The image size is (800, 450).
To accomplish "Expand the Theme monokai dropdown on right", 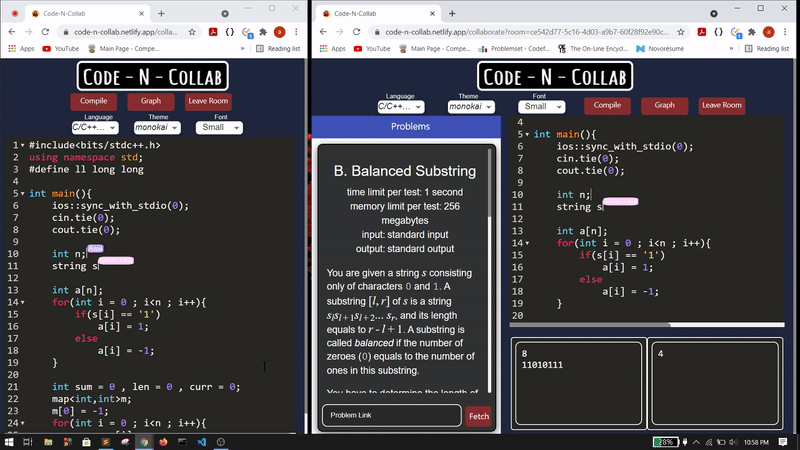I will pos(471,107).
